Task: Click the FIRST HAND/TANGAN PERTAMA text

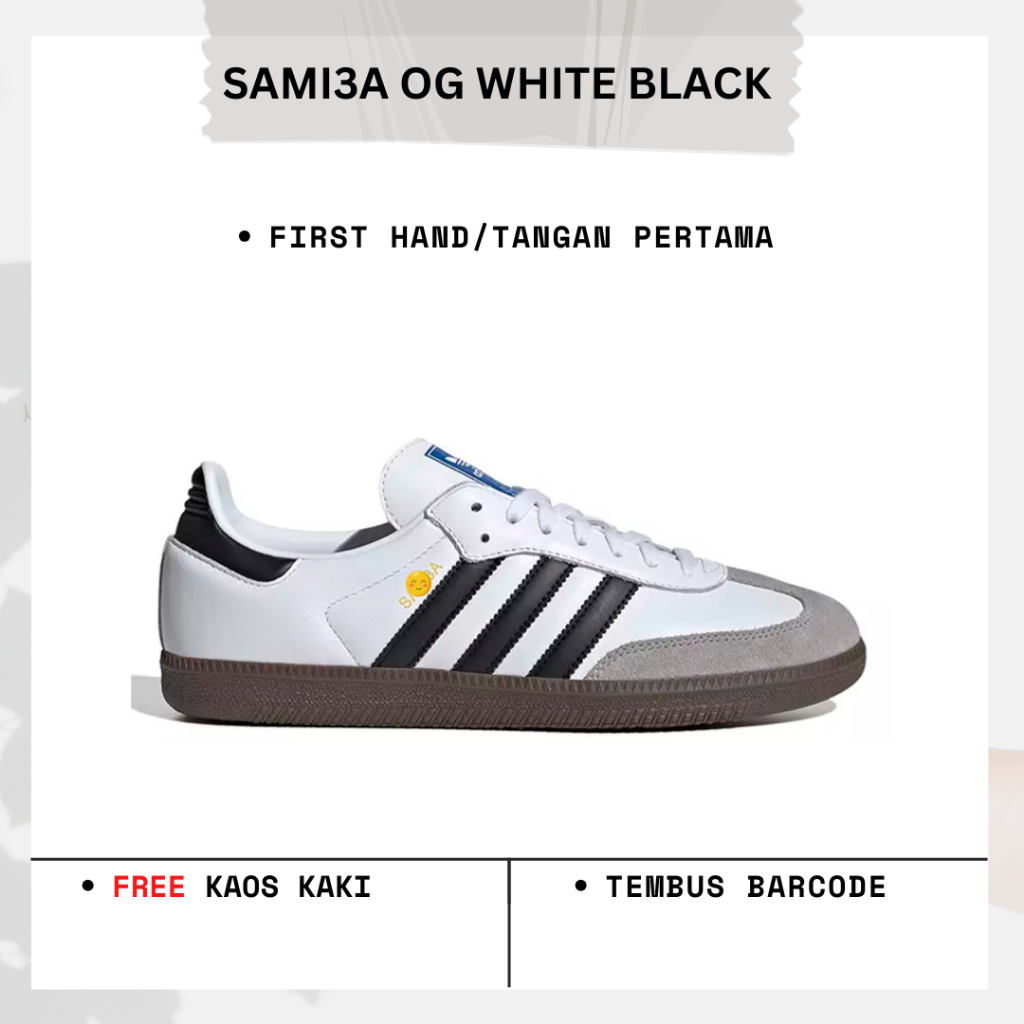Action: 521,236
